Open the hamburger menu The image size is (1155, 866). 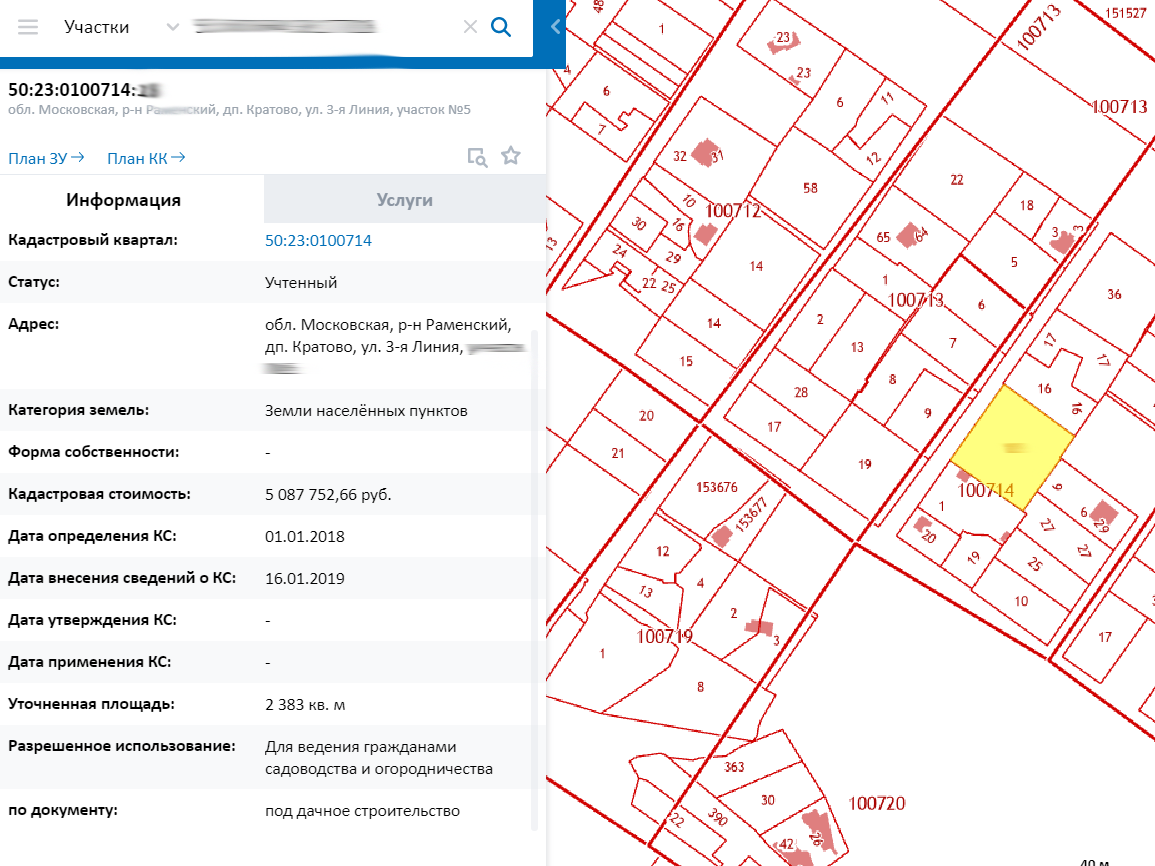pos(27,27)
